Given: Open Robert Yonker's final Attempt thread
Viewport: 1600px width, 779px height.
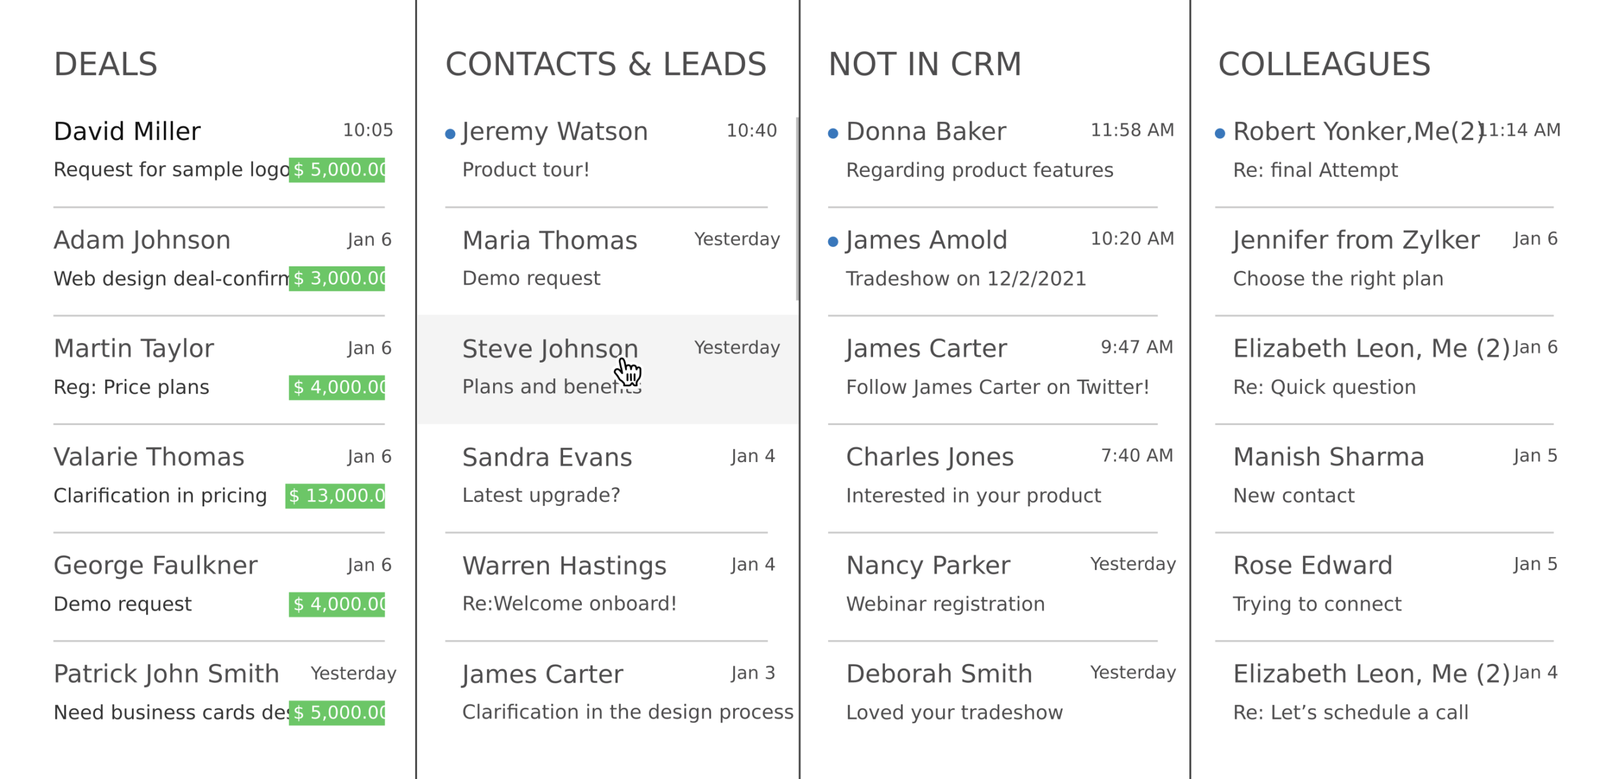Looking at the screenshot, I should tap(1386, 151).
